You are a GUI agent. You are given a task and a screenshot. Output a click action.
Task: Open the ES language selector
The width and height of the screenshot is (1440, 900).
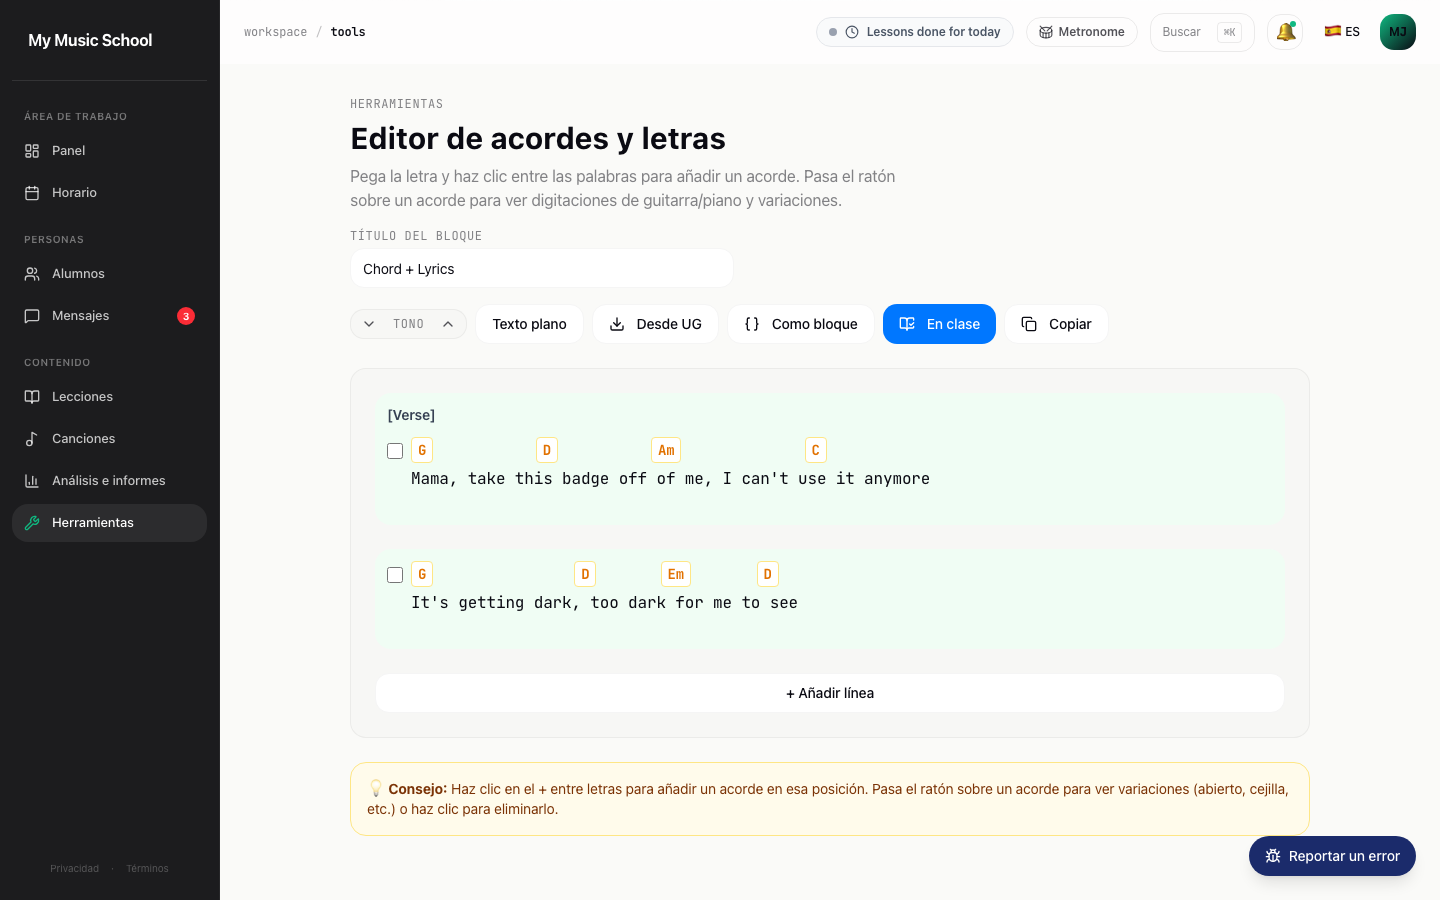point(1342,32)
